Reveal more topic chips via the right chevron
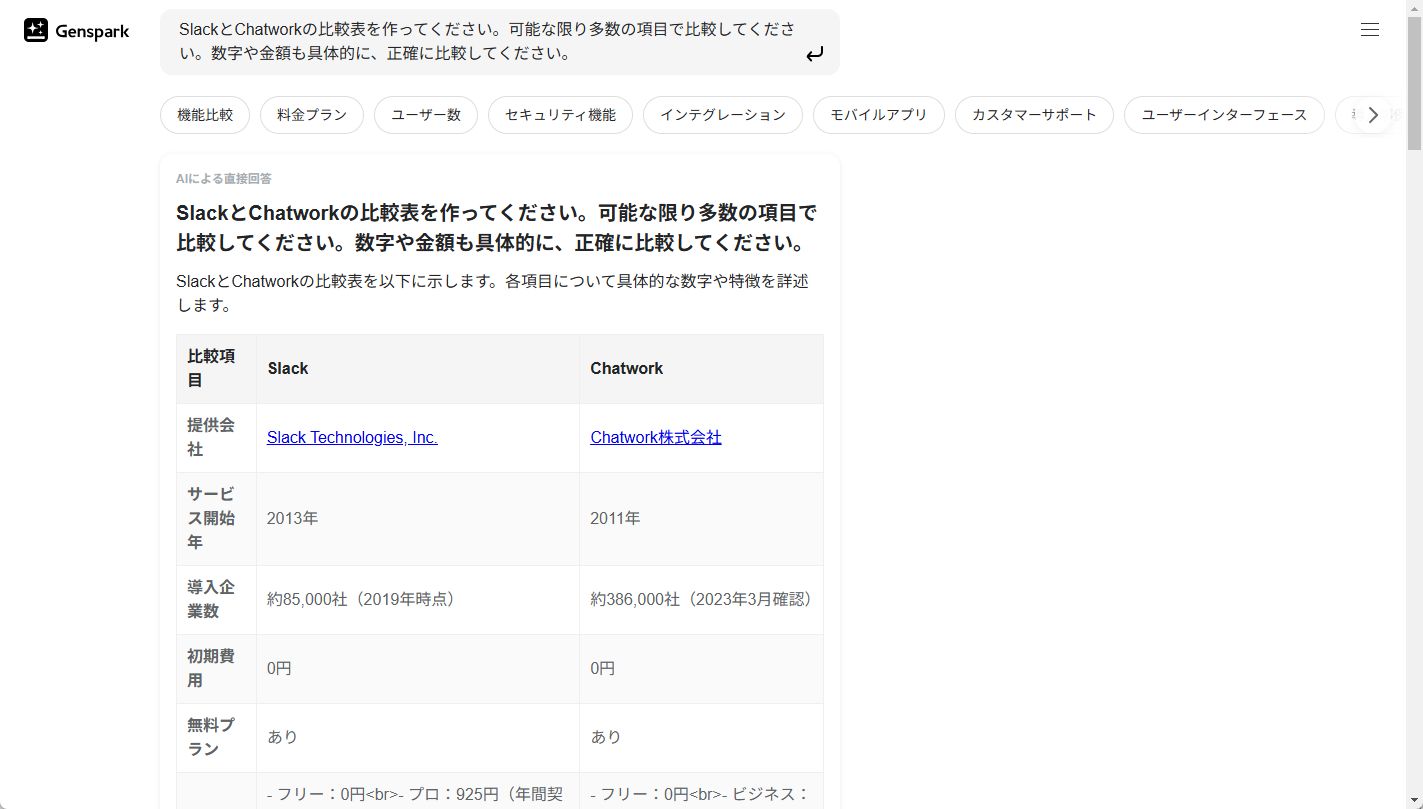The height and width of the screenshot is (809, 1423). click(x=1373, y=114)
